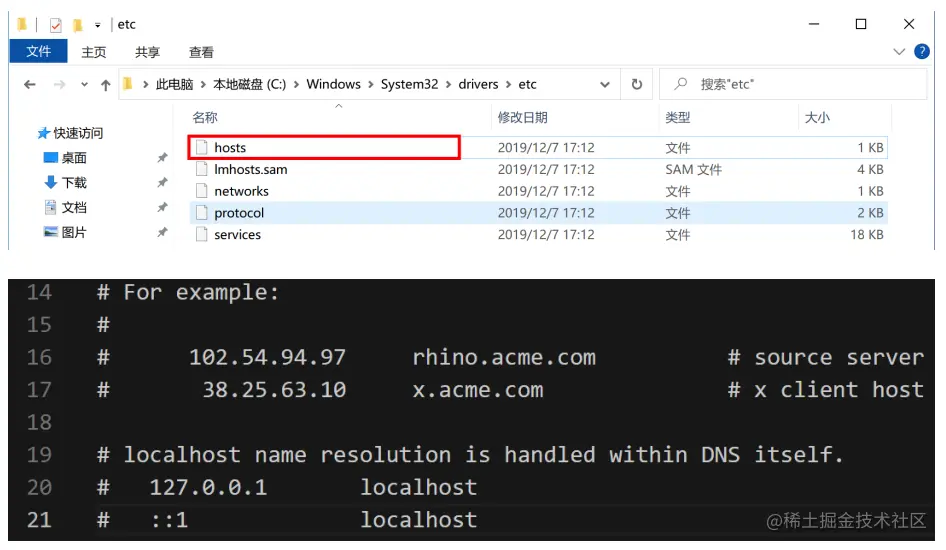The width and height of the screenshot is (946, 550).
Task: Expand the chevron after Windows in path
Action: pyautogui.click(x=370, y=84)
